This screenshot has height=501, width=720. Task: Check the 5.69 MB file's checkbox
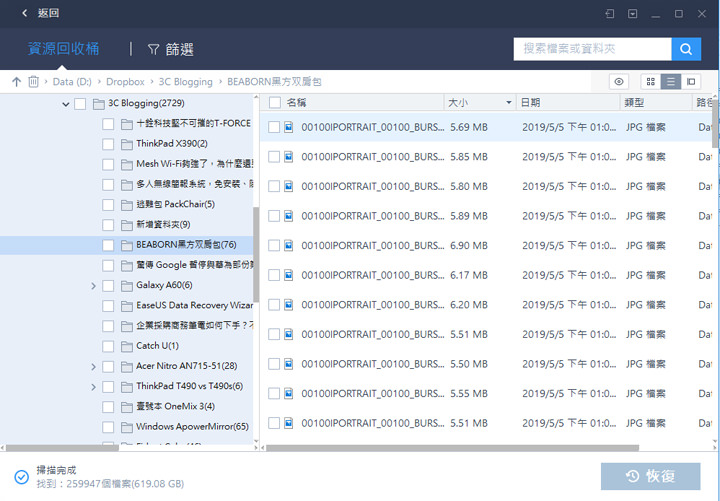pyautogui.click(x=274, y=128)
